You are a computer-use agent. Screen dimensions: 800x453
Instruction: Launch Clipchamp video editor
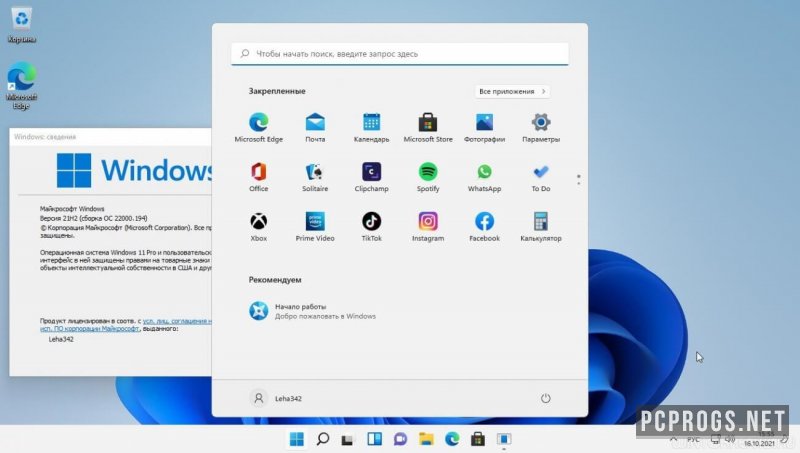371,177
